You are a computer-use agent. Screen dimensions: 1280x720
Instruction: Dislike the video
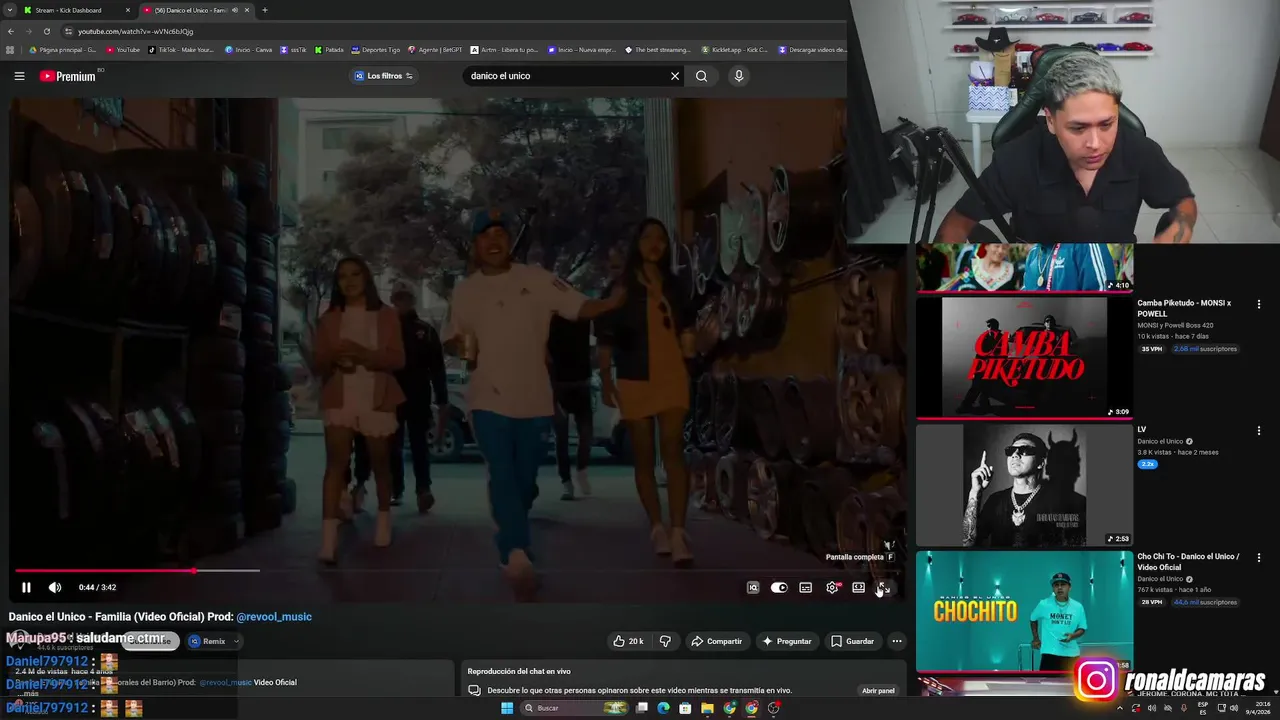(x=665, y=641)
